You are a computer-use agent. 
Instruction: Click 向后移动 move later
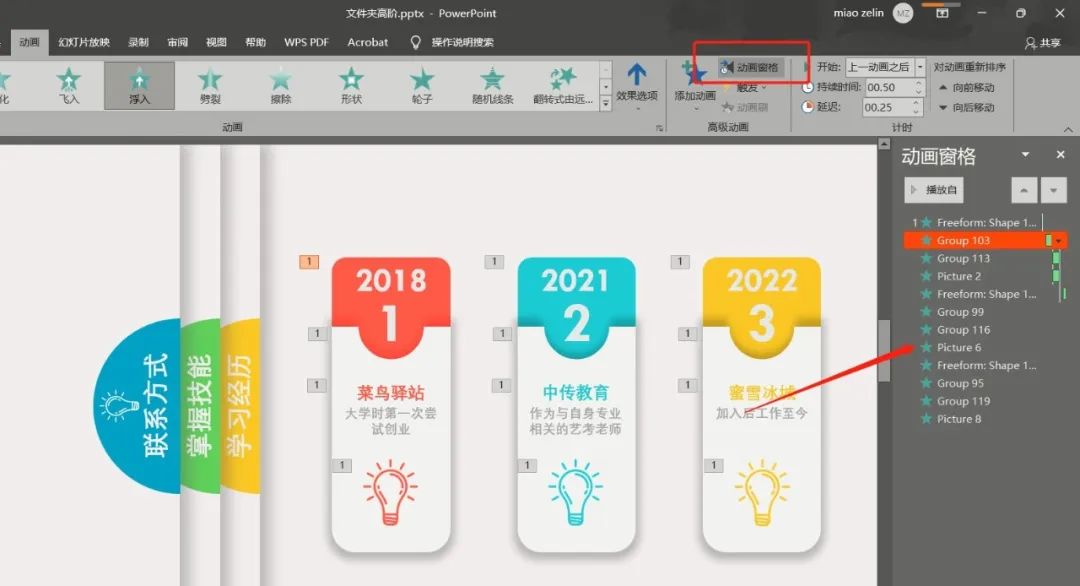(967, 107)
